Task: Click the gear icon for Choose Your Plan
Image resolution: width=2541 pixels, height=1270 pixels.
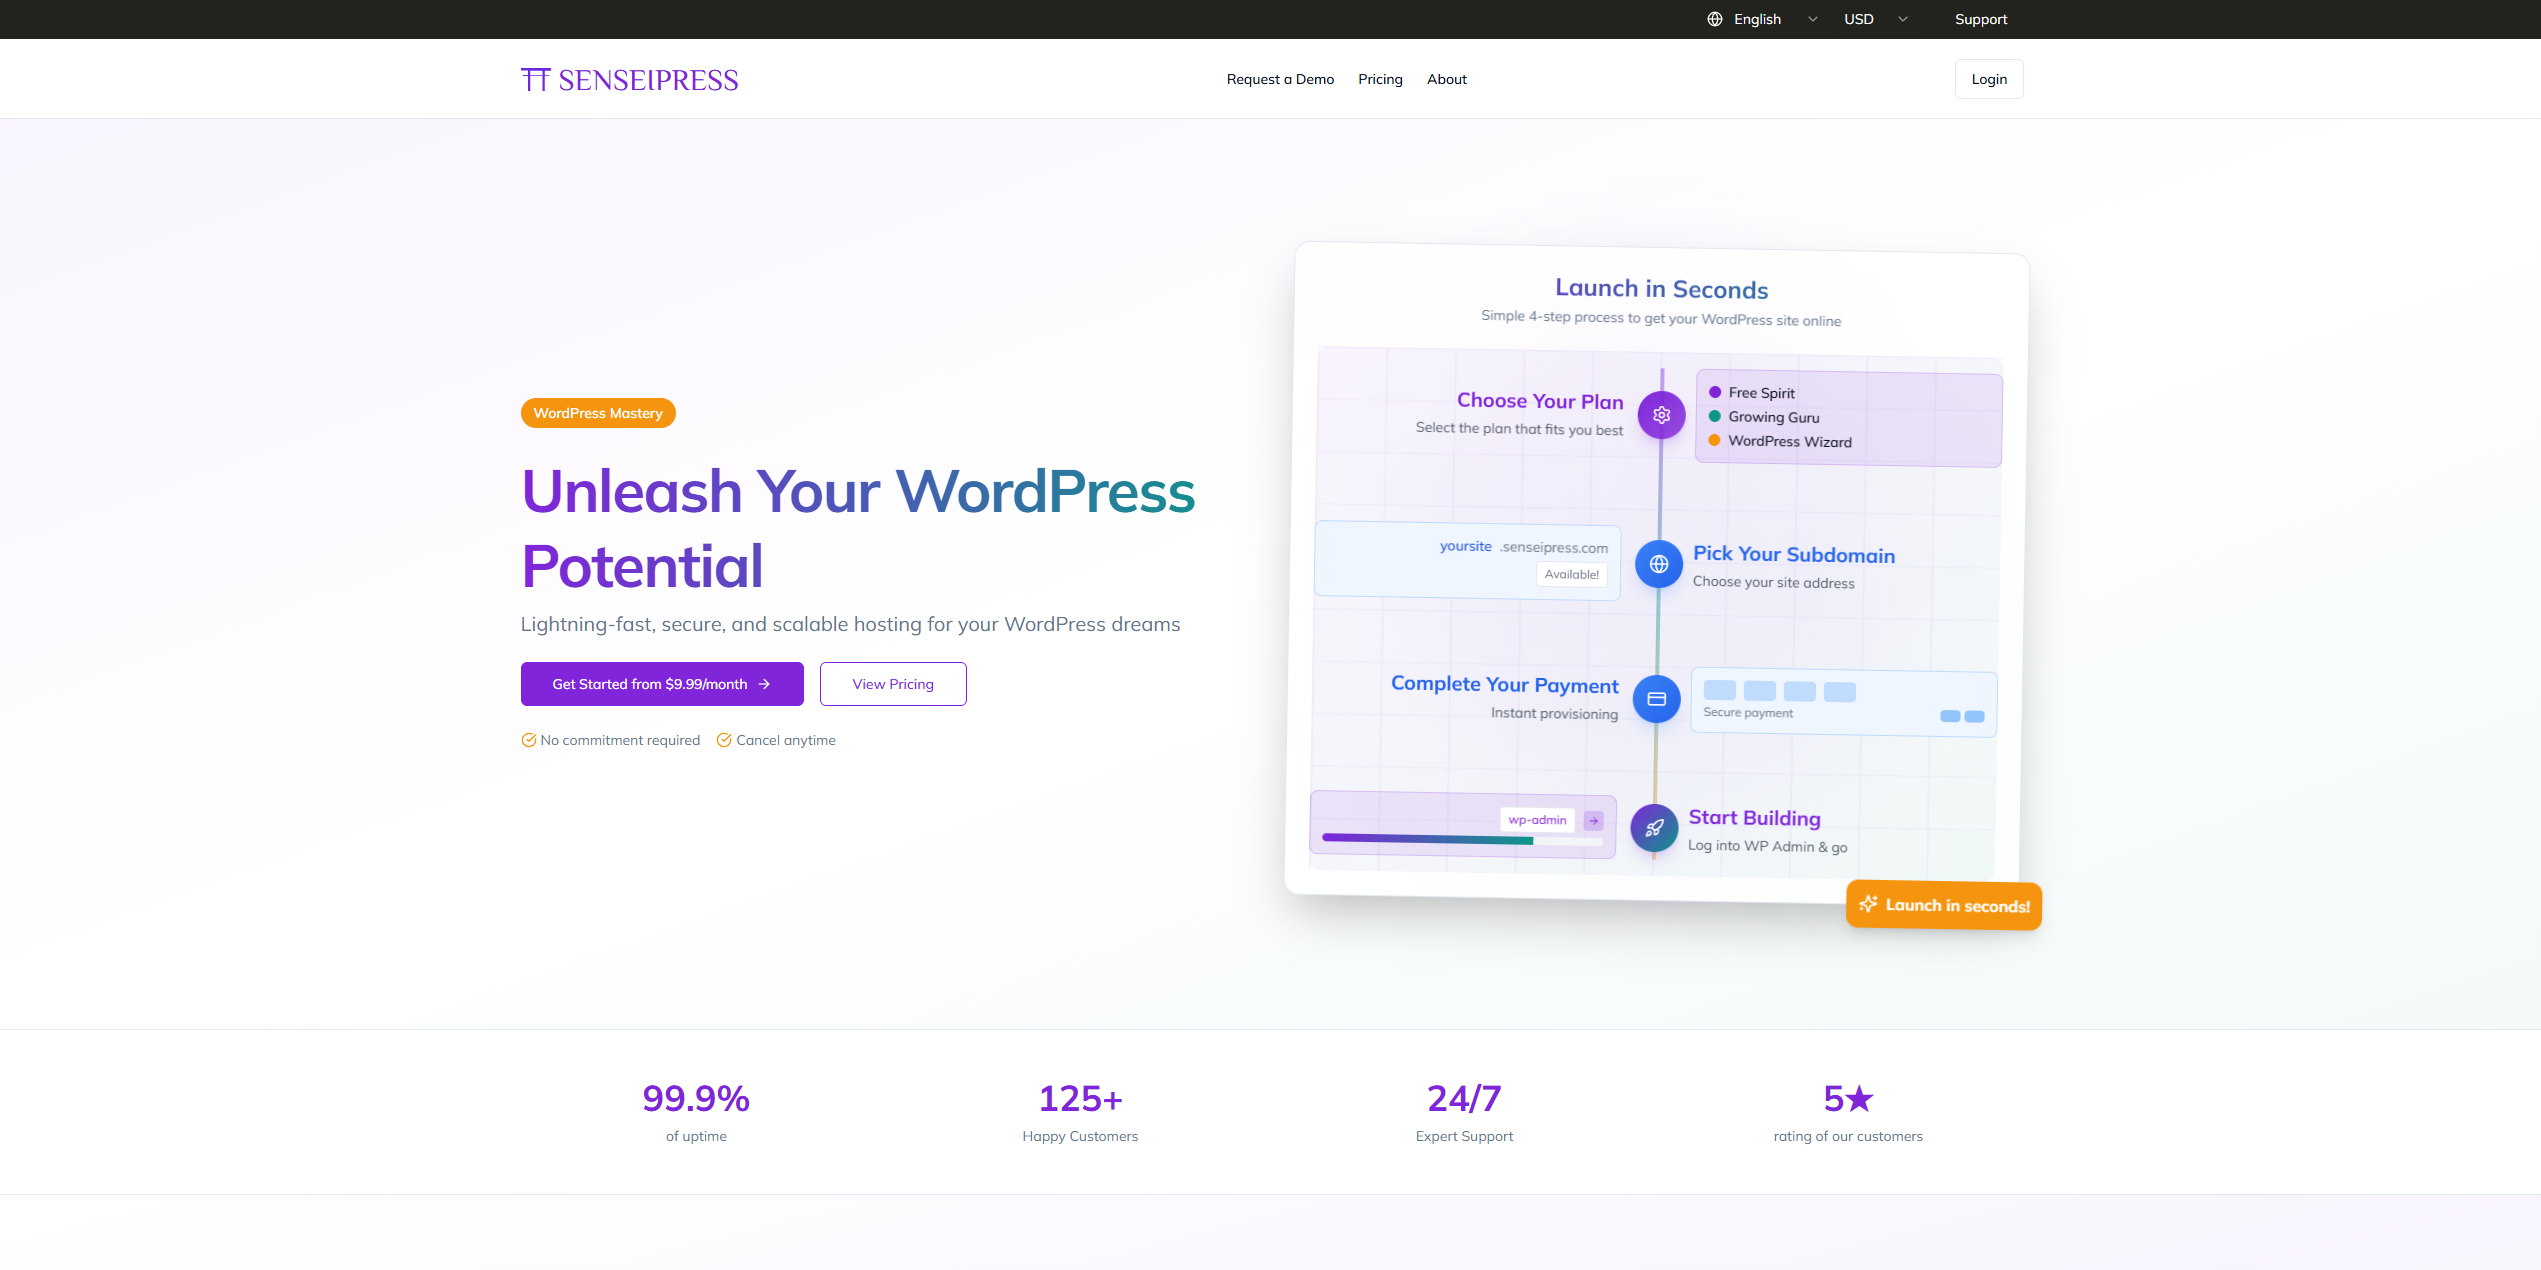Action: click(x=1661, y=415)
